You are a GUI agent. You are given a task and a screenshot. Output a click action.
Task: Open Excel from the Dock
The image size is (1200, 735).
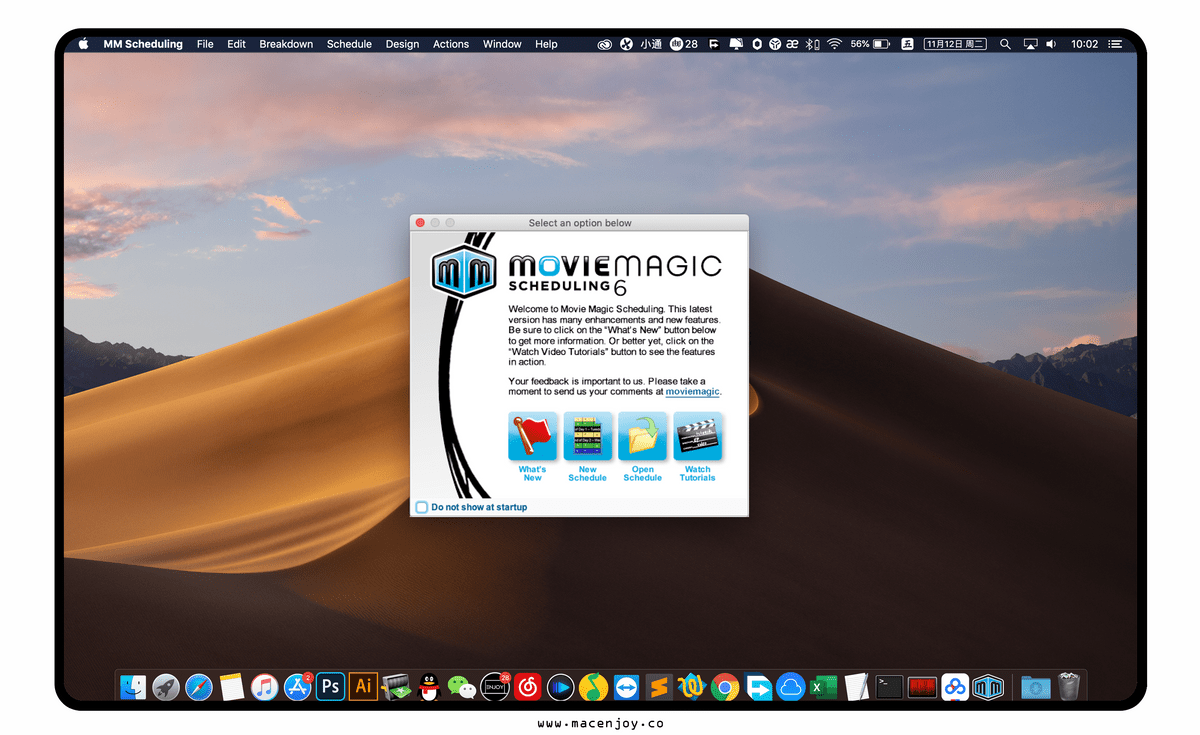point(823,686)
